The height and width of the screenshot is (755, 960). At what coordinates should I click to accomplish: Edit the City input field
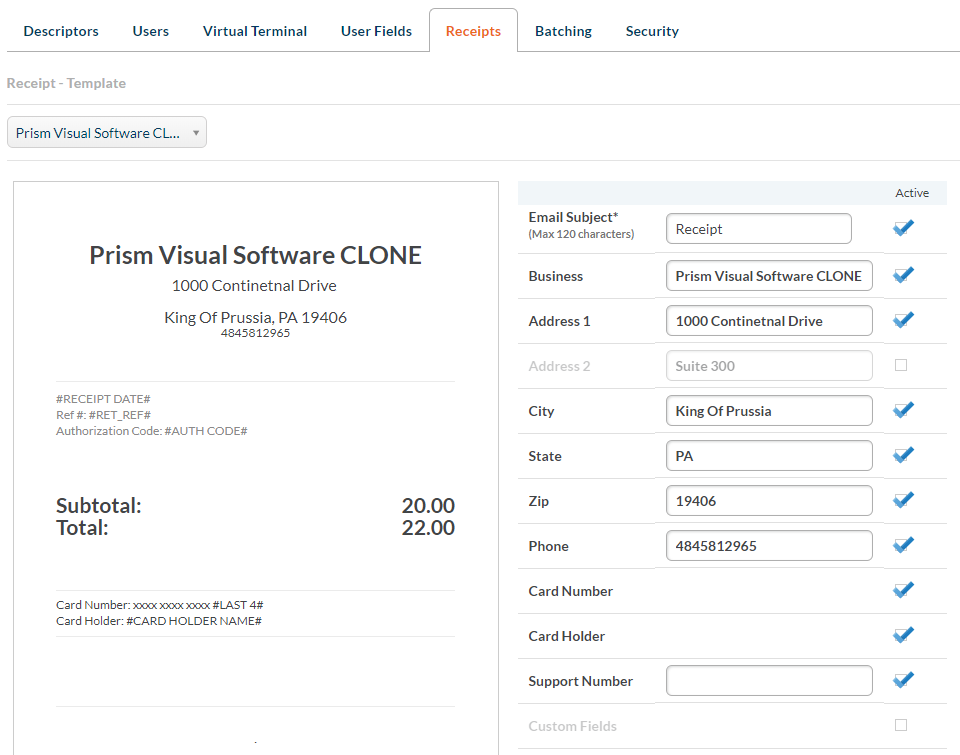769,411
